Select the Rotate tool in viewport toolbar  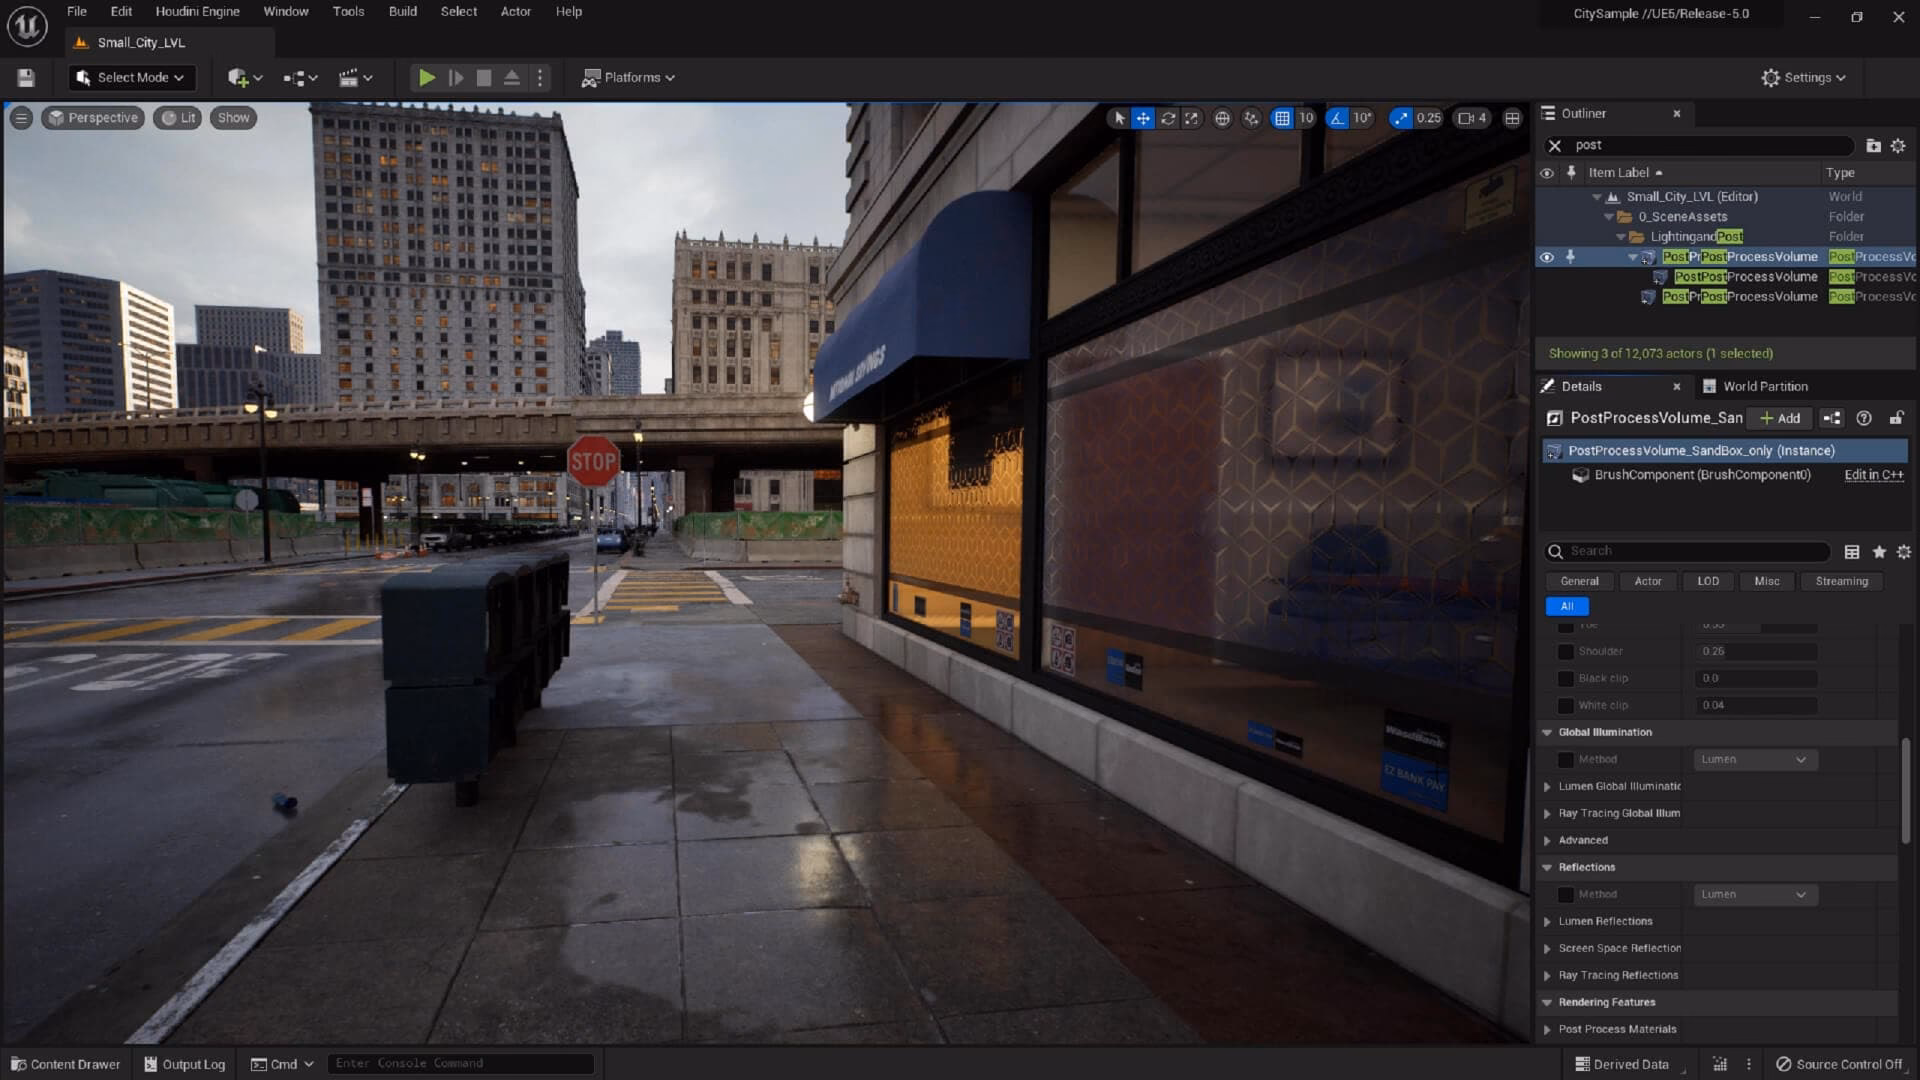click(x=1168, y=117)
